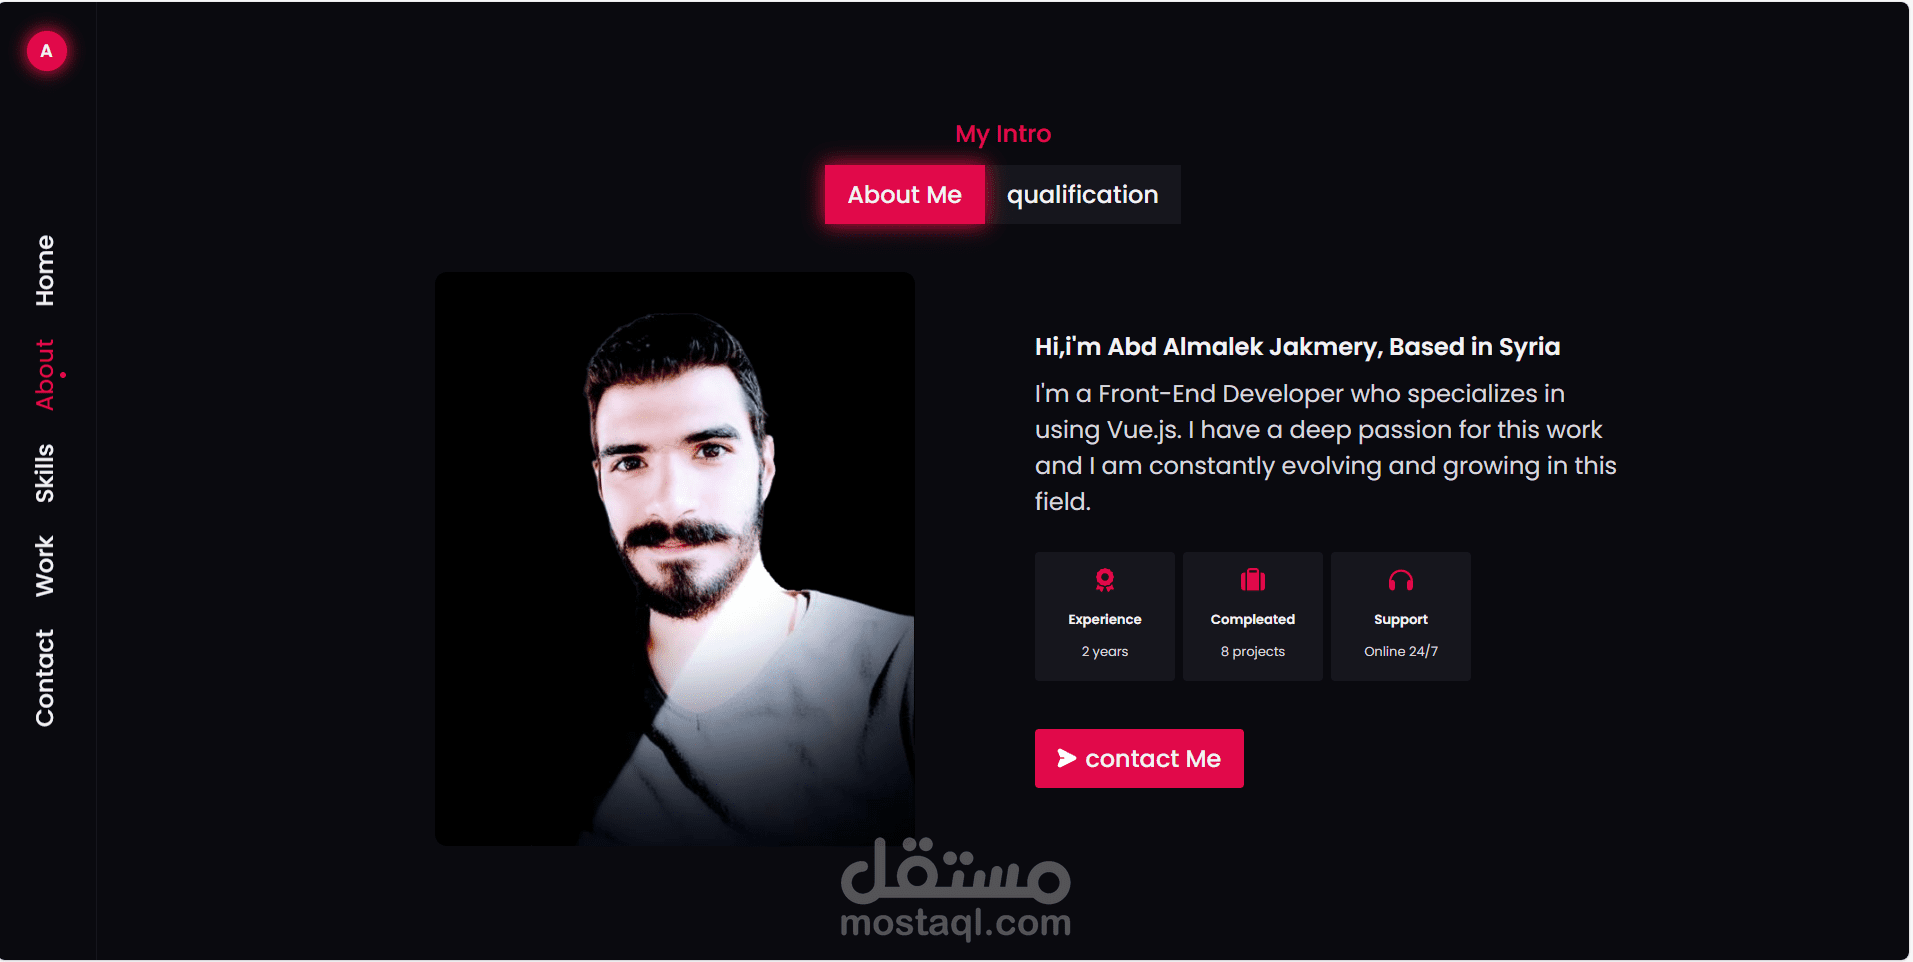This screenshot has width=1913, height=962.
Task: Click the Experience award ribbon icon
Action: tap(1105, 580)
